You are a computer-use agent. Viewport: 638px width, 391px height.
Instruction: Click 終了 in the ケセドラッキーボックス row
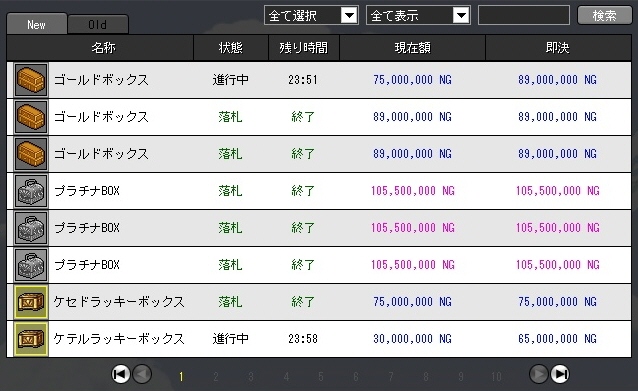[303, 302]
